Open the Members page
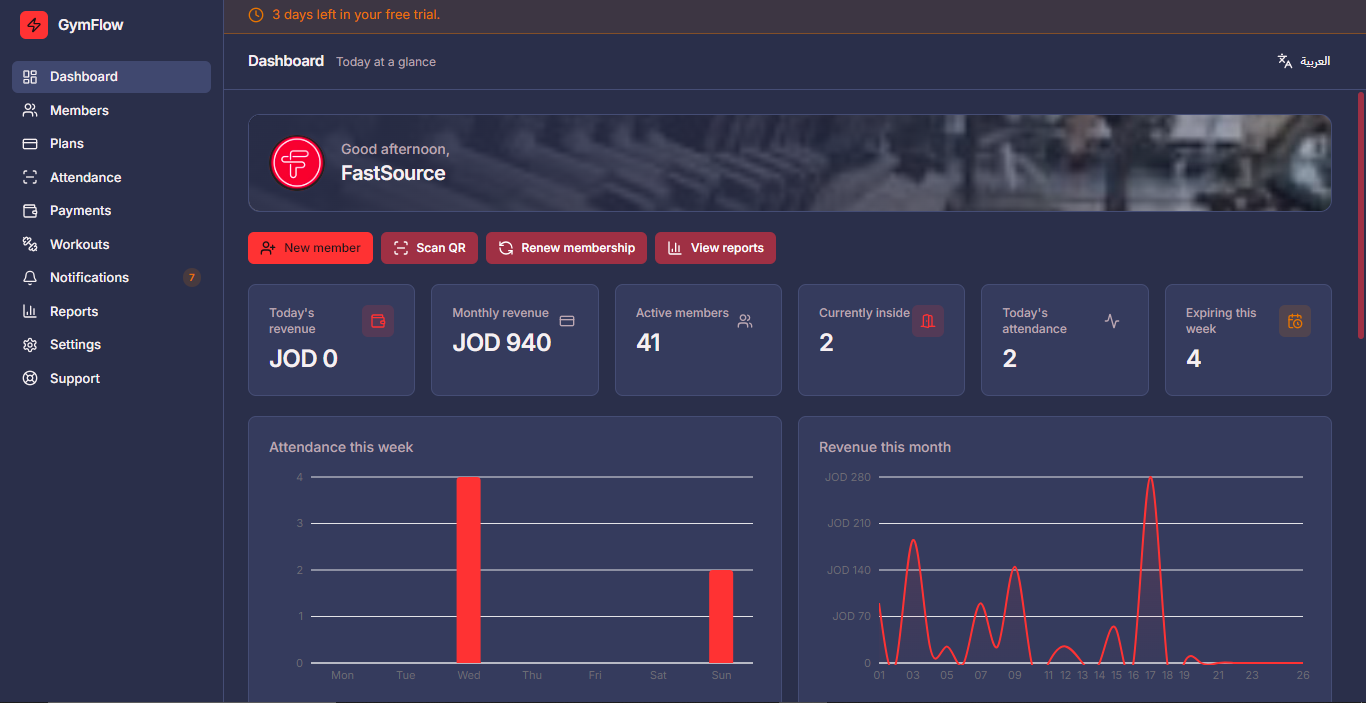 tap(111, 110)
